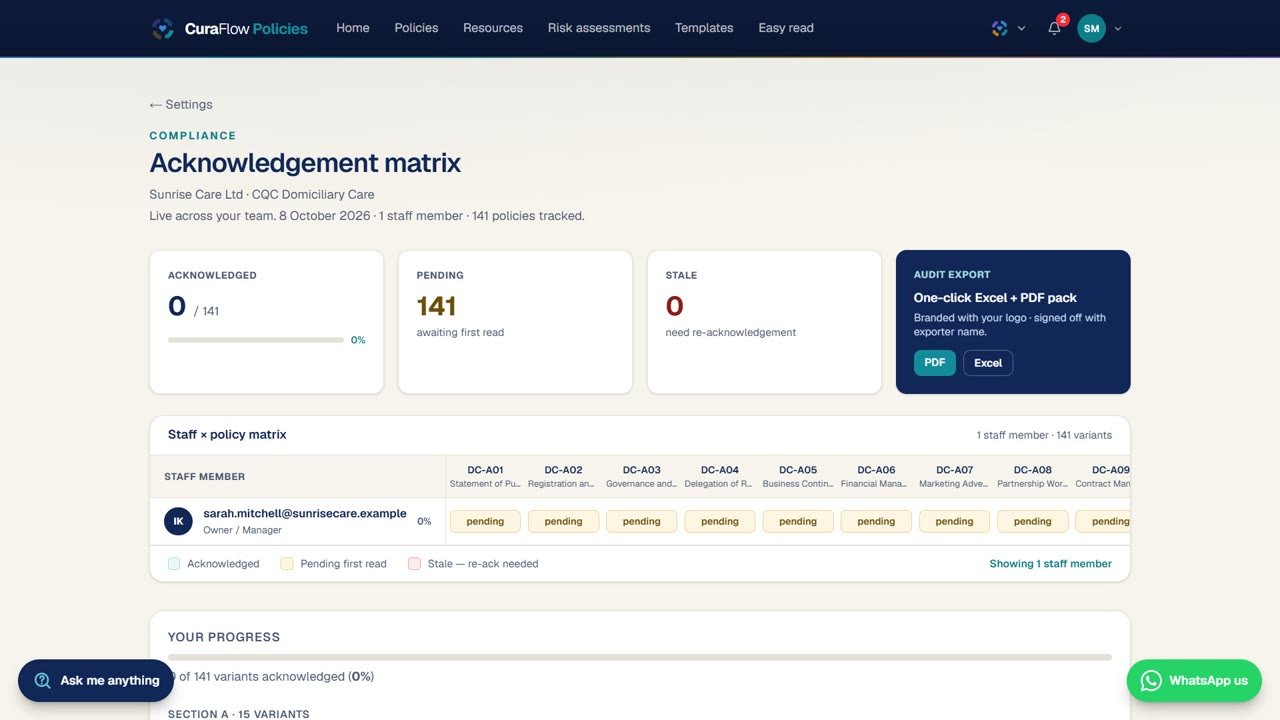The width and height of the screenshot is (1280, 720).
Task: Click the Showing 1 staff member text
Action: click(1051, 564)
